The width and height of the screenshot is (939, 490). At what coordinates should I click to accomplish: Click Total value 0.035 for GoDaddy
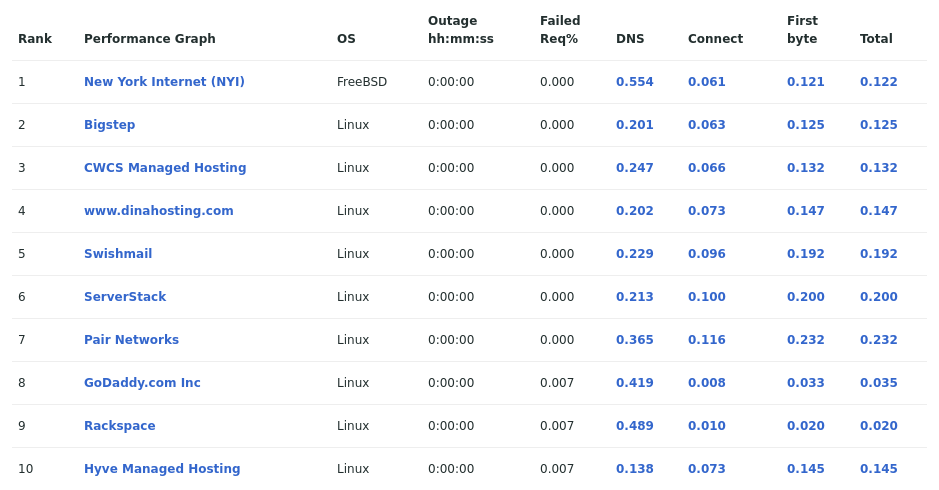(879, 383)
